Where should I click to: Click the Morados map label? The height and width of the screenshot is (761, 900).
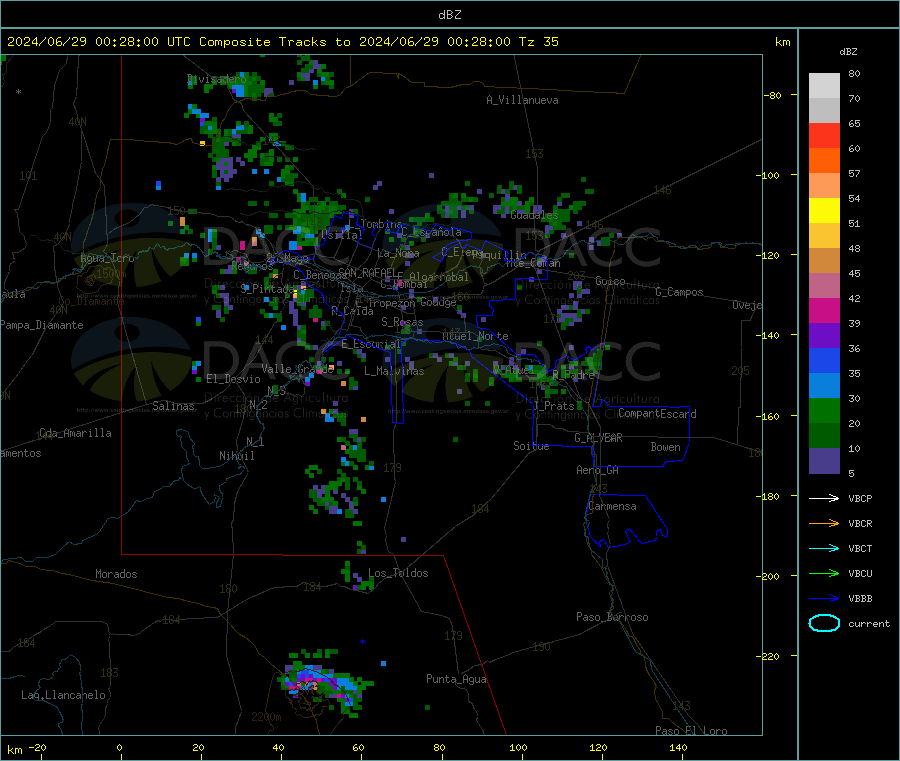coord(116,574)
